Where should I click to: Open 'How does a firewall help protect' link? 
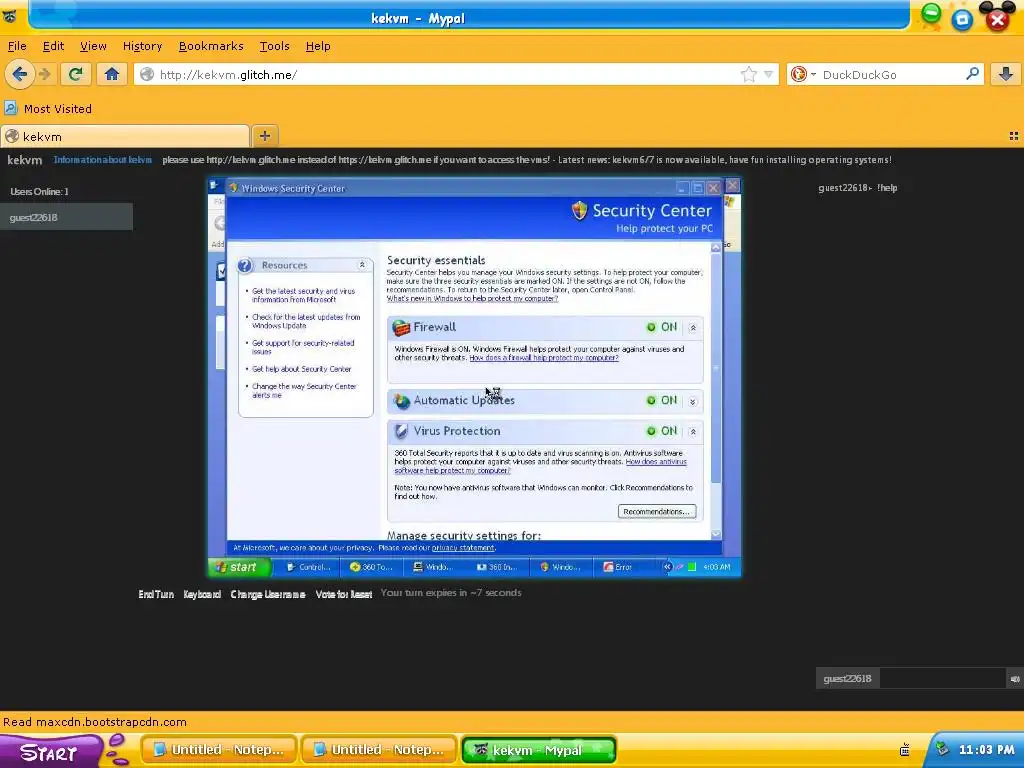point(543,358)
